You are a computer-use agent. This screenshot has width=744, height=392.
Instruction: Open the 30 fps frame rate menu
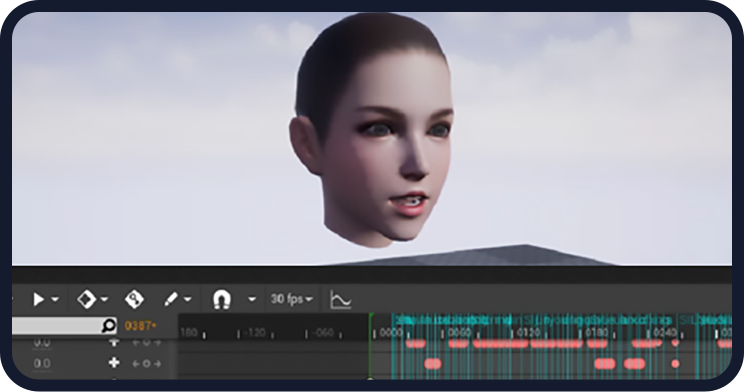coord(291,299)
